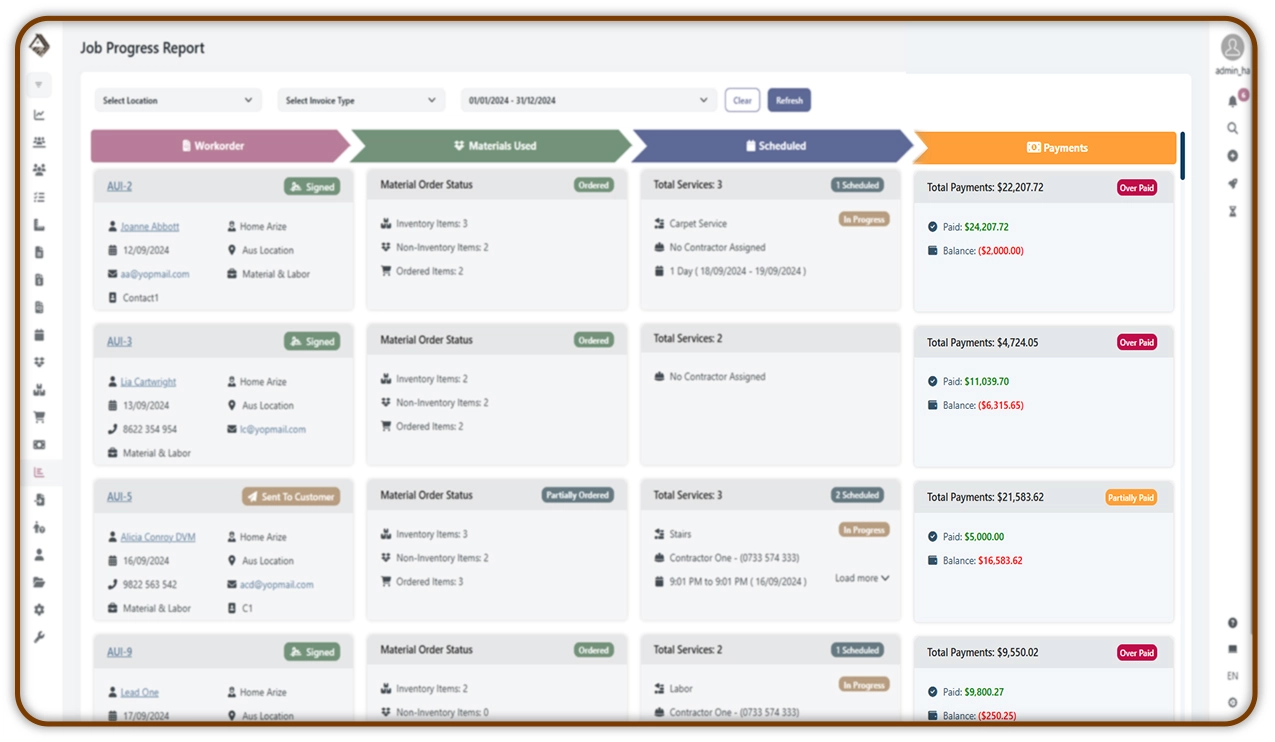Click the Partially Paid payment badge
The height and width of the screenshot is (742, 1275).
coord(1131,497)
